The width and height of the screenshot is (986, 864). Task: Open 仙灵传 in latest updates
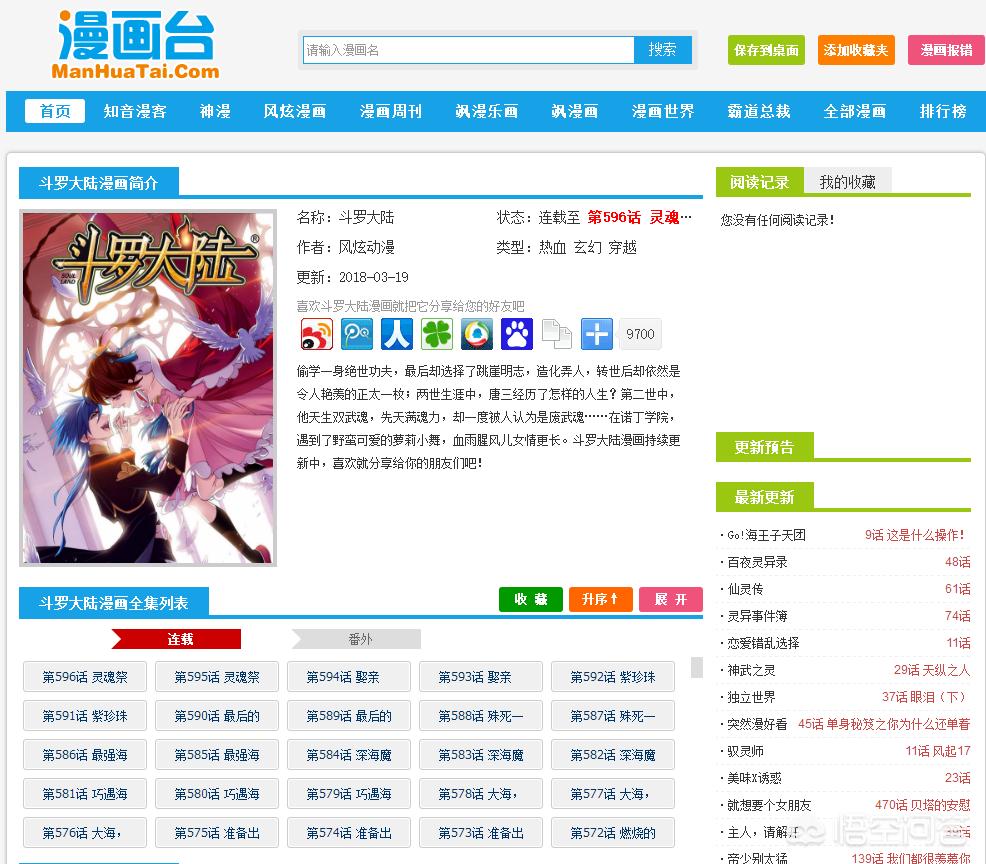click(x=745, y=589)
